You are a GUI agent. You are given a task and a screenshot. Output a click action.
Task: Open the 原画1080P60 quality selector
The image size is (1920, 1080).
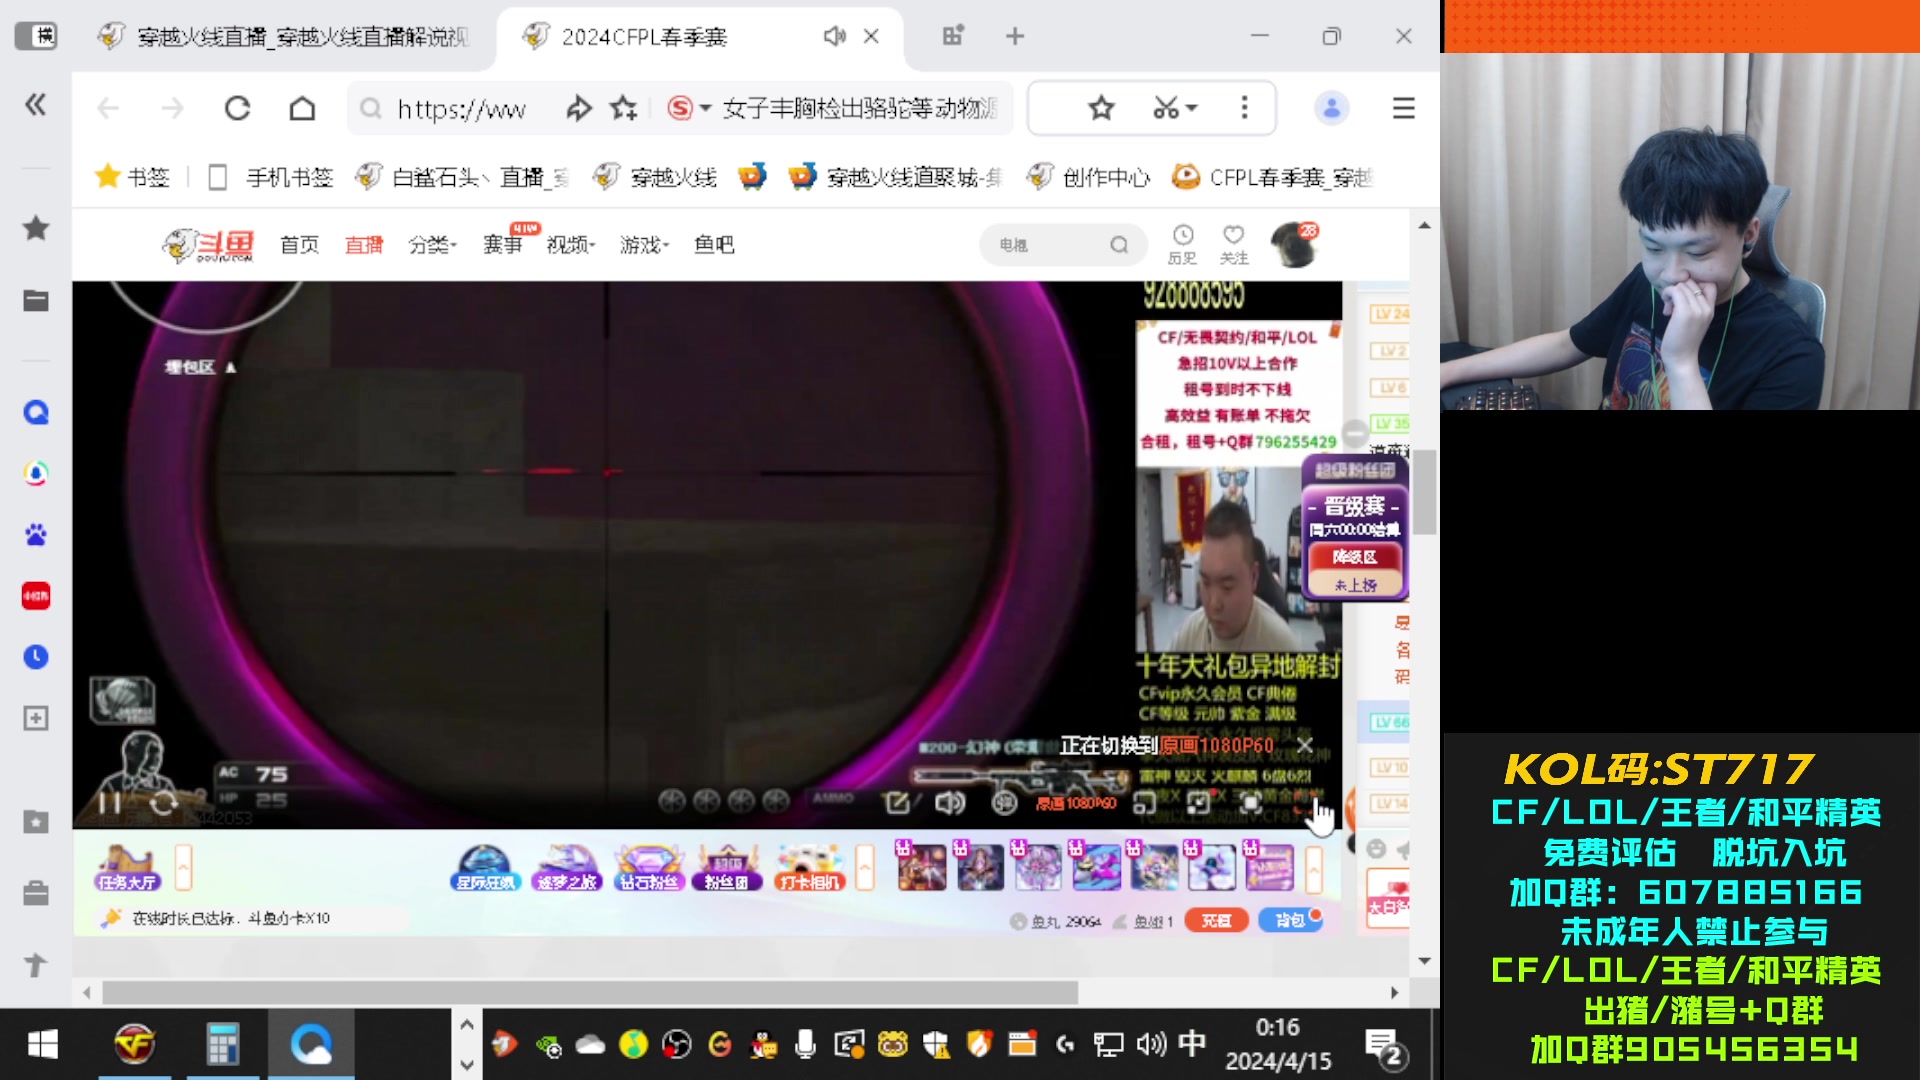pos(1076,803)
